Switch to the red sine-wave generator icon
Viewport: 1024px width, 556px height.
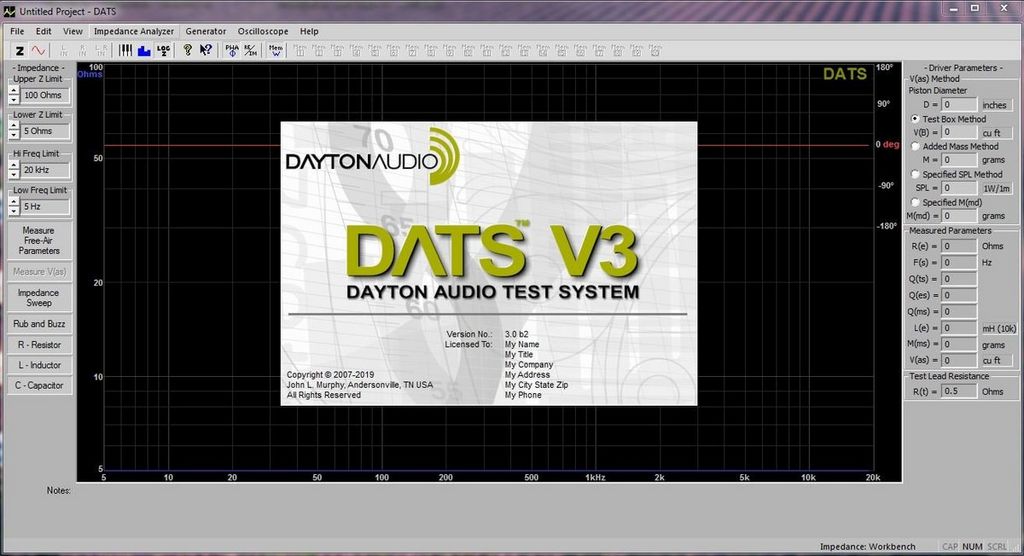pyautogui.click(x=39, y=50)
